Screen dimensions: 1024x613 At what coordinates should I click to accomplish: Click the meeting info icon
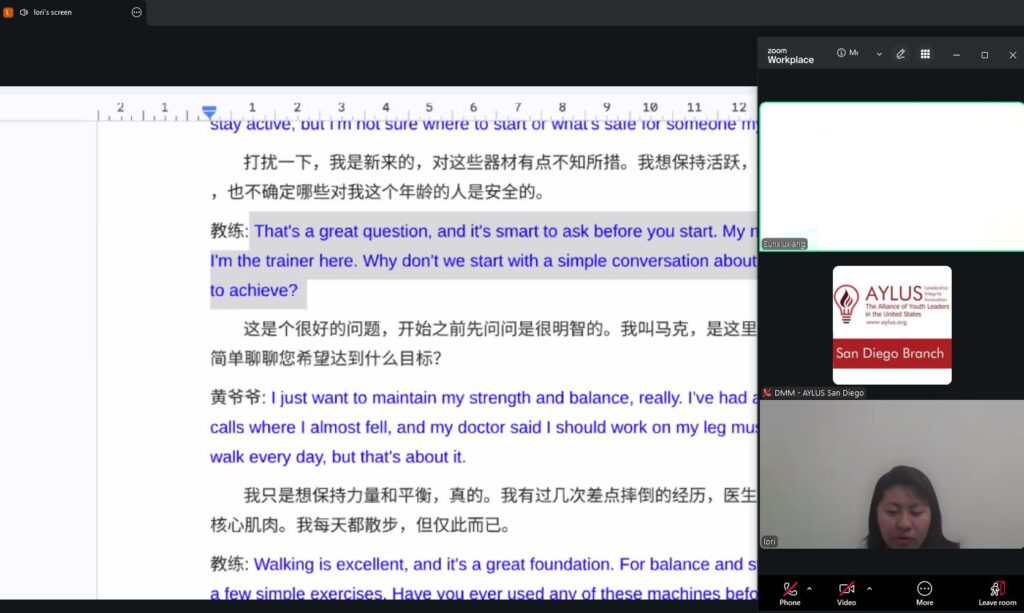[842, 53]
